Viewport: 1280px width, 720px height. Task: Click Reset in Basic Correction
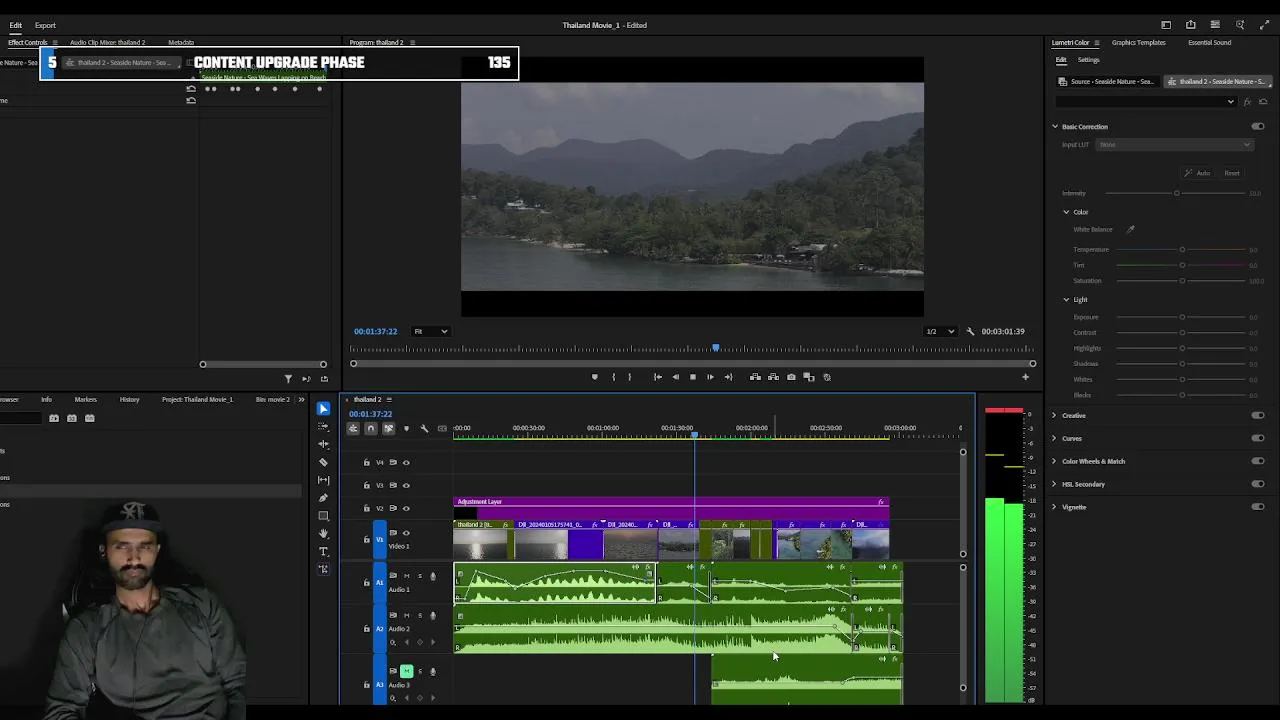tap(1232, 173)
